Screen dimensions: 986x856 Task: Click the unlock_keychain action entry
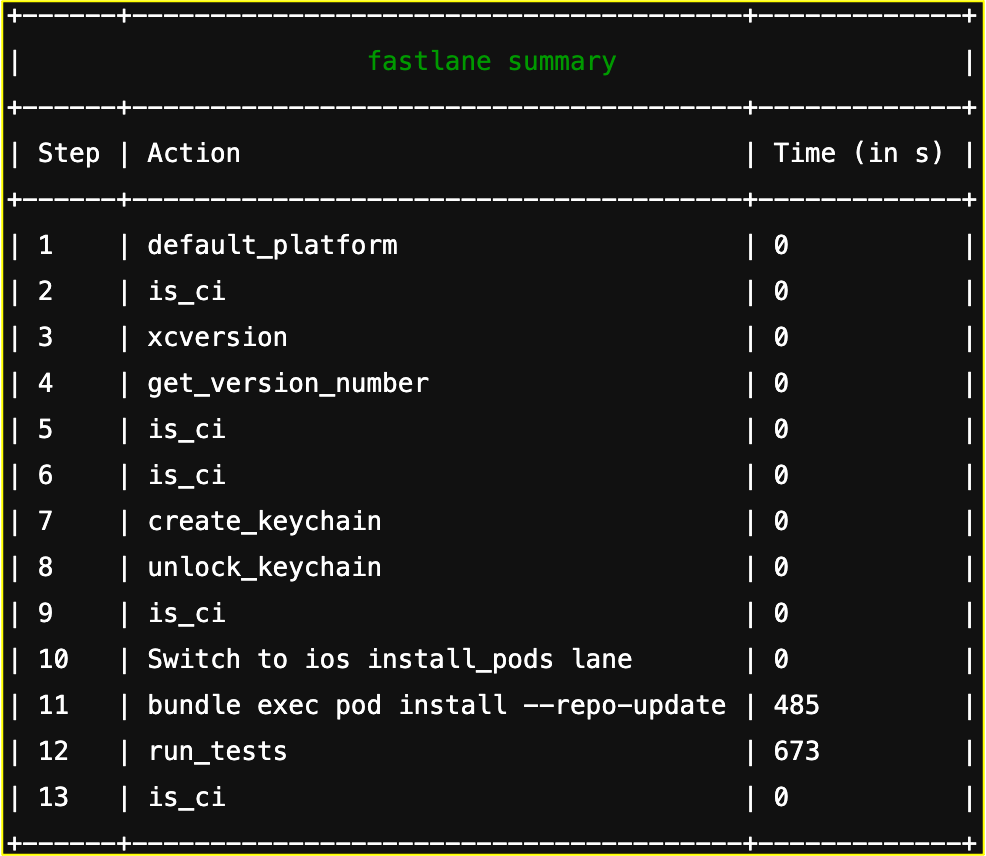[x=264, y=567]
